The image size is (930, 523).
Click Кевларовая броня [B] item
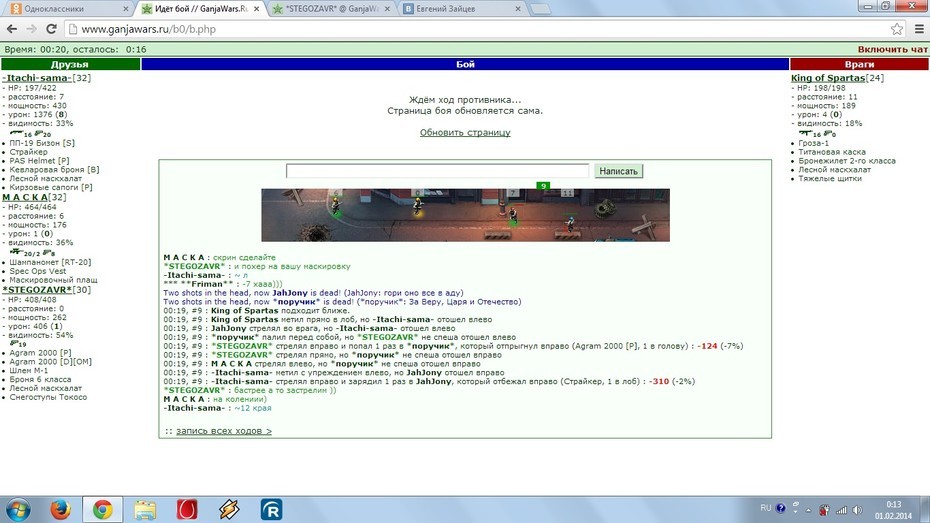click(x=55, y=170)
